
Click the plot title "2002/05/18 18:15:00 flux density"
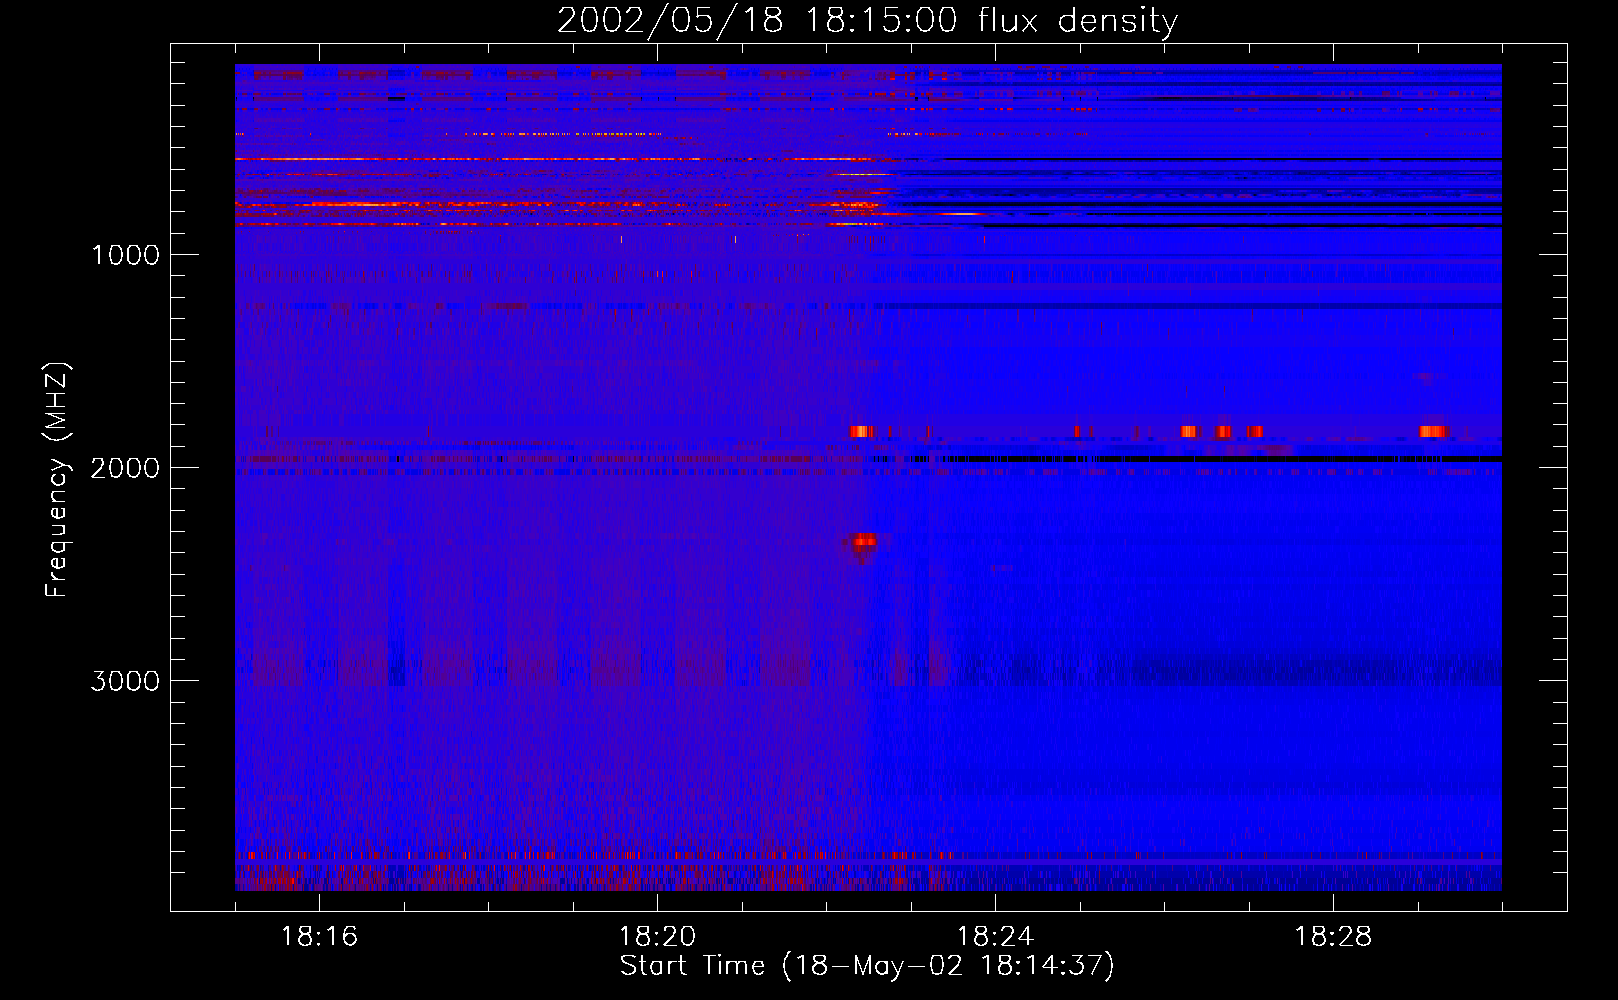point(867,21)
